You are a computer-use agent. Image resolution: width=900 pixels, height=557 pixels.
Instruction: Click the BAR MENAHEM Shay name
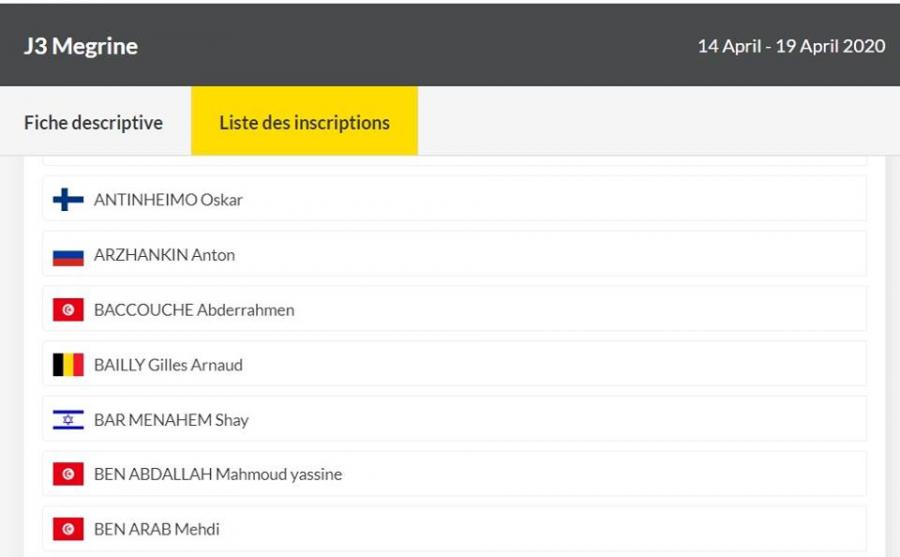pos(171,420)
